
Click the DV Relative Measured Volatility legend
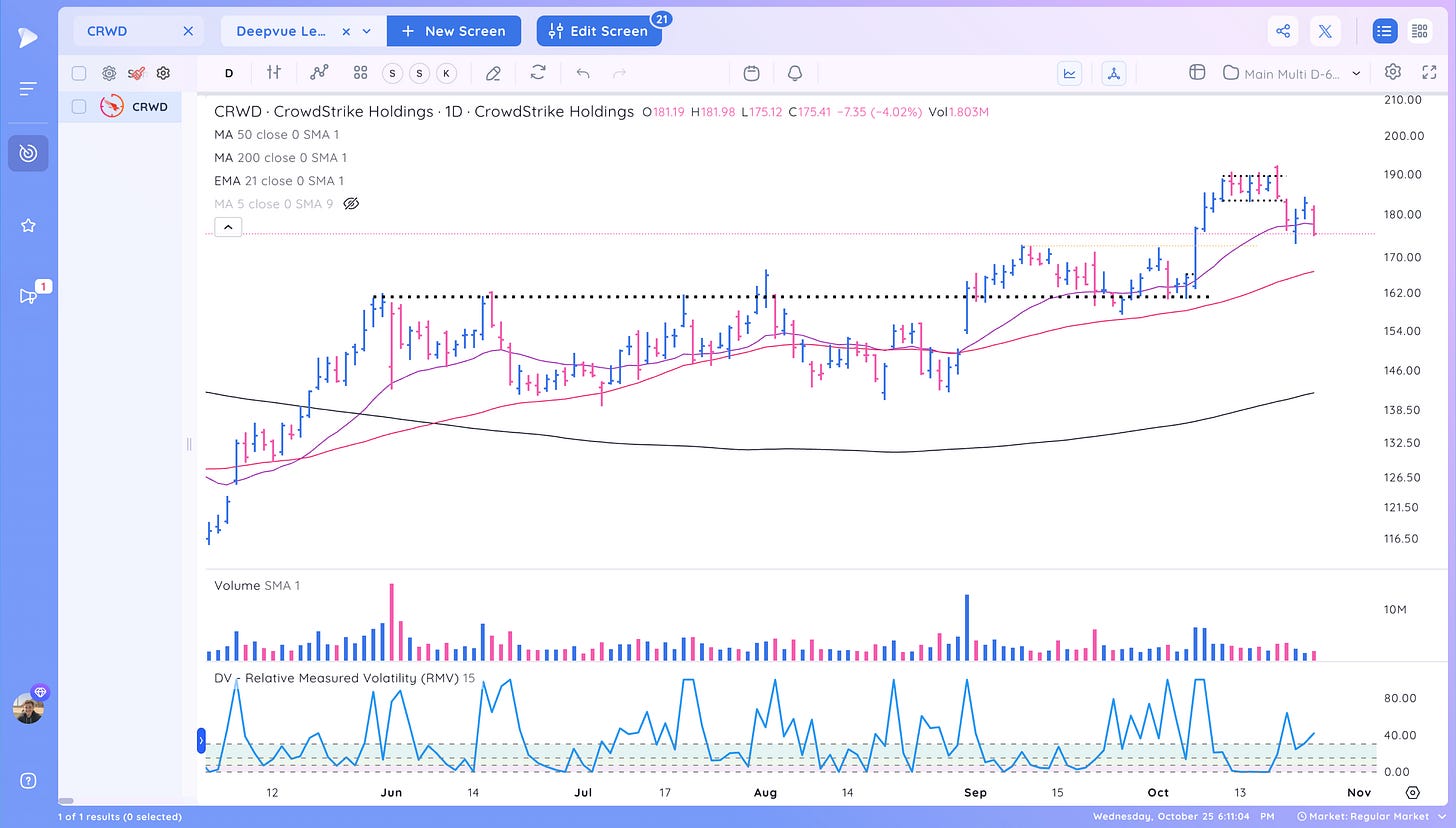(x=344, y=677)
